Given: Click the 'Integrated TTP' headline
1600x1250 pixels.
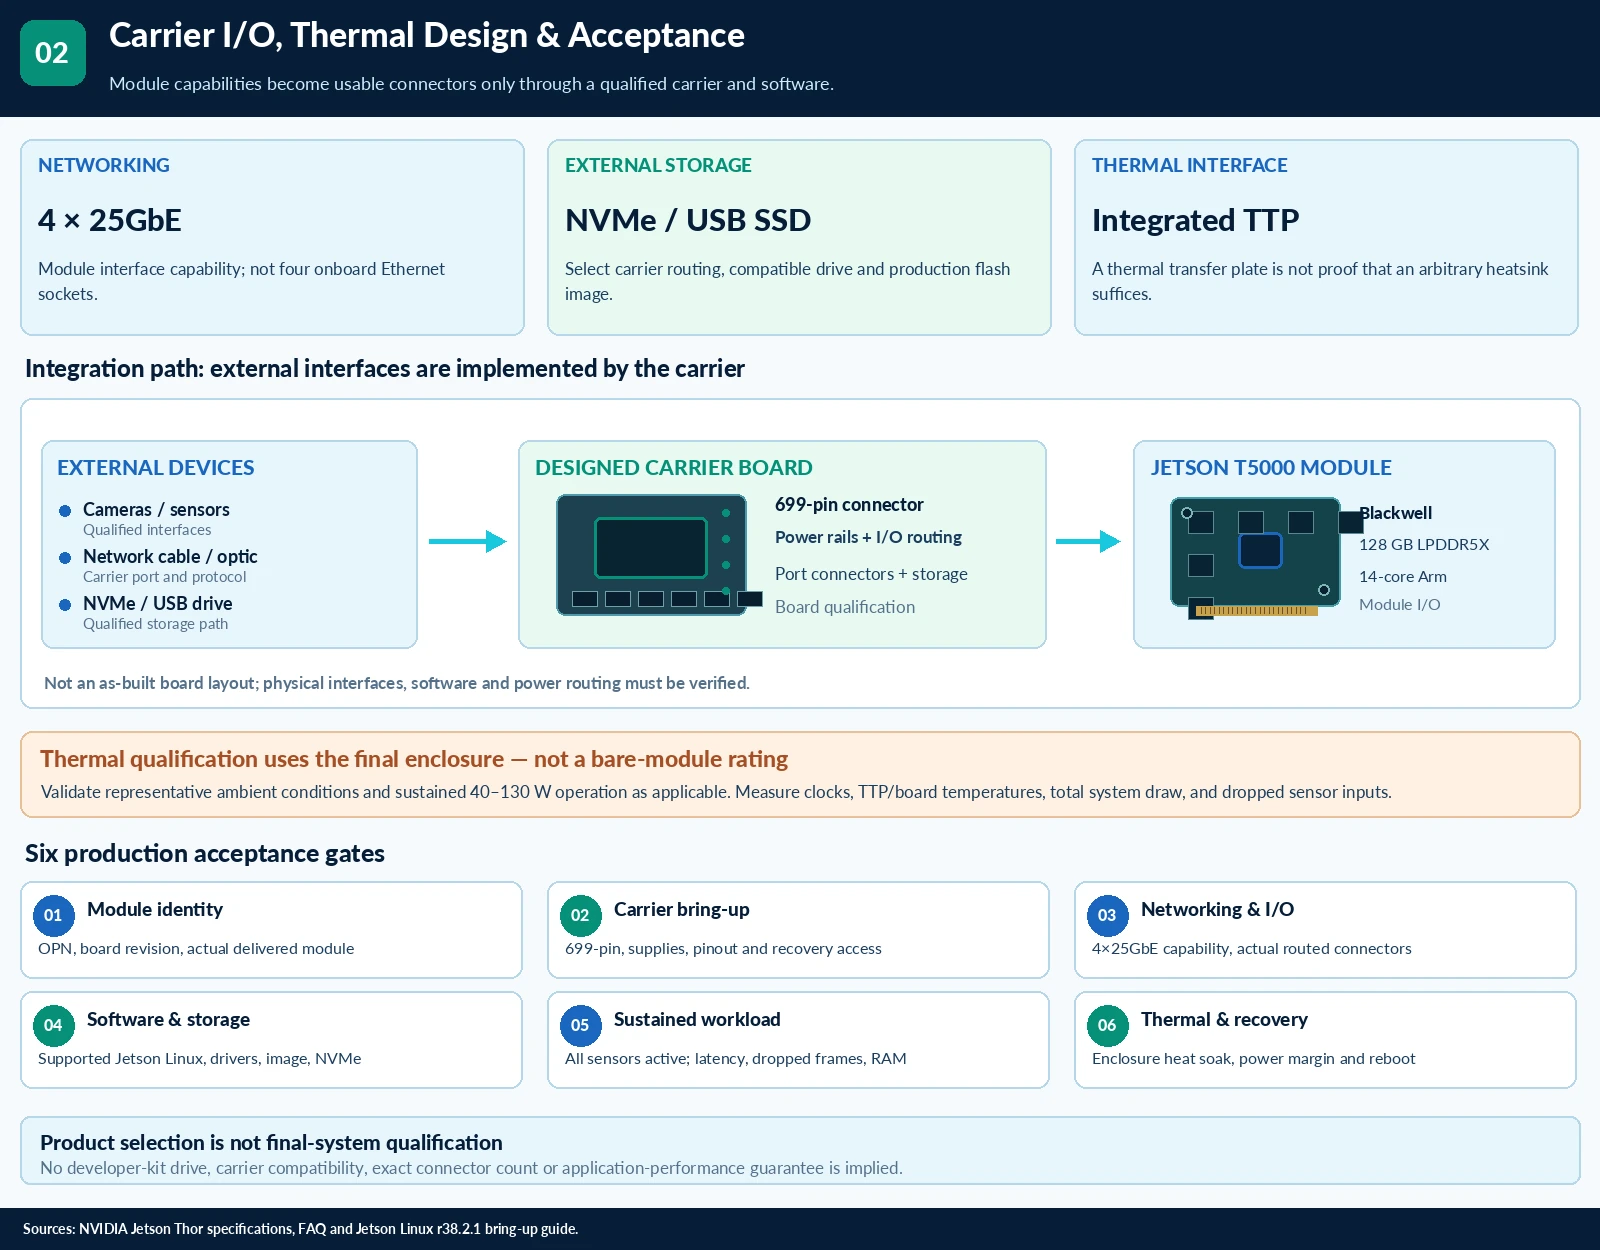Looking at the screenshot, I should pos(1196,220).
